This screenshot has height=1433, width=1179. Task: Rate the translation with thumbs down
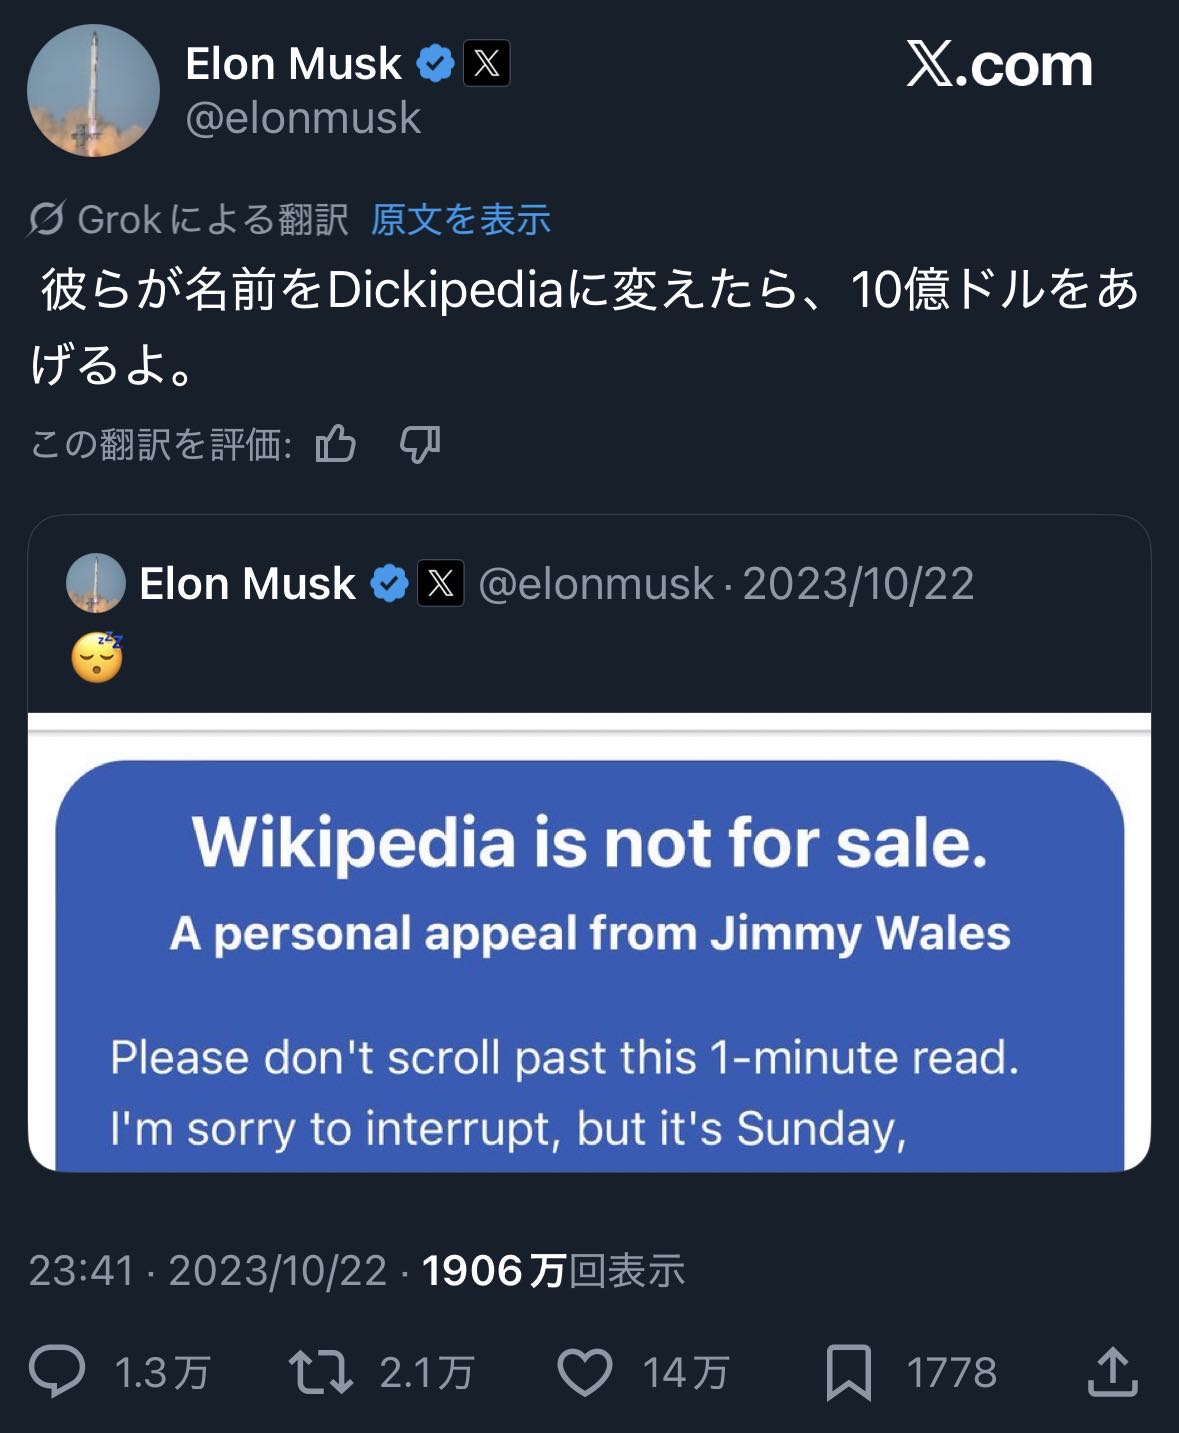click(419, 443)
